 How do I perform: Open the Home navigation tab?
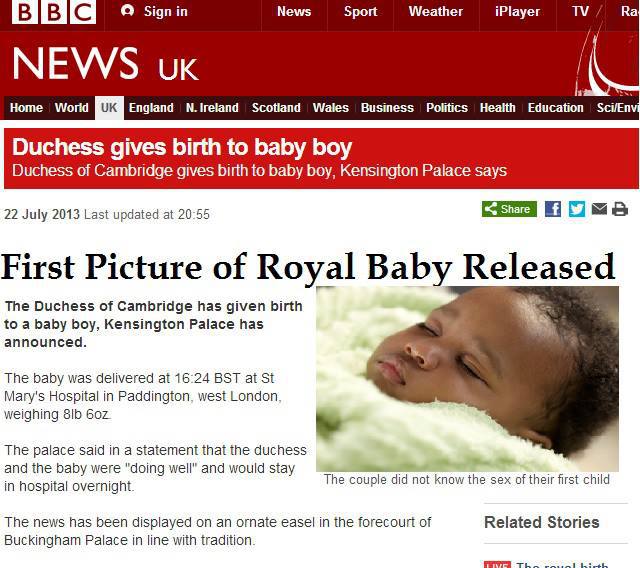coord(26,108)
